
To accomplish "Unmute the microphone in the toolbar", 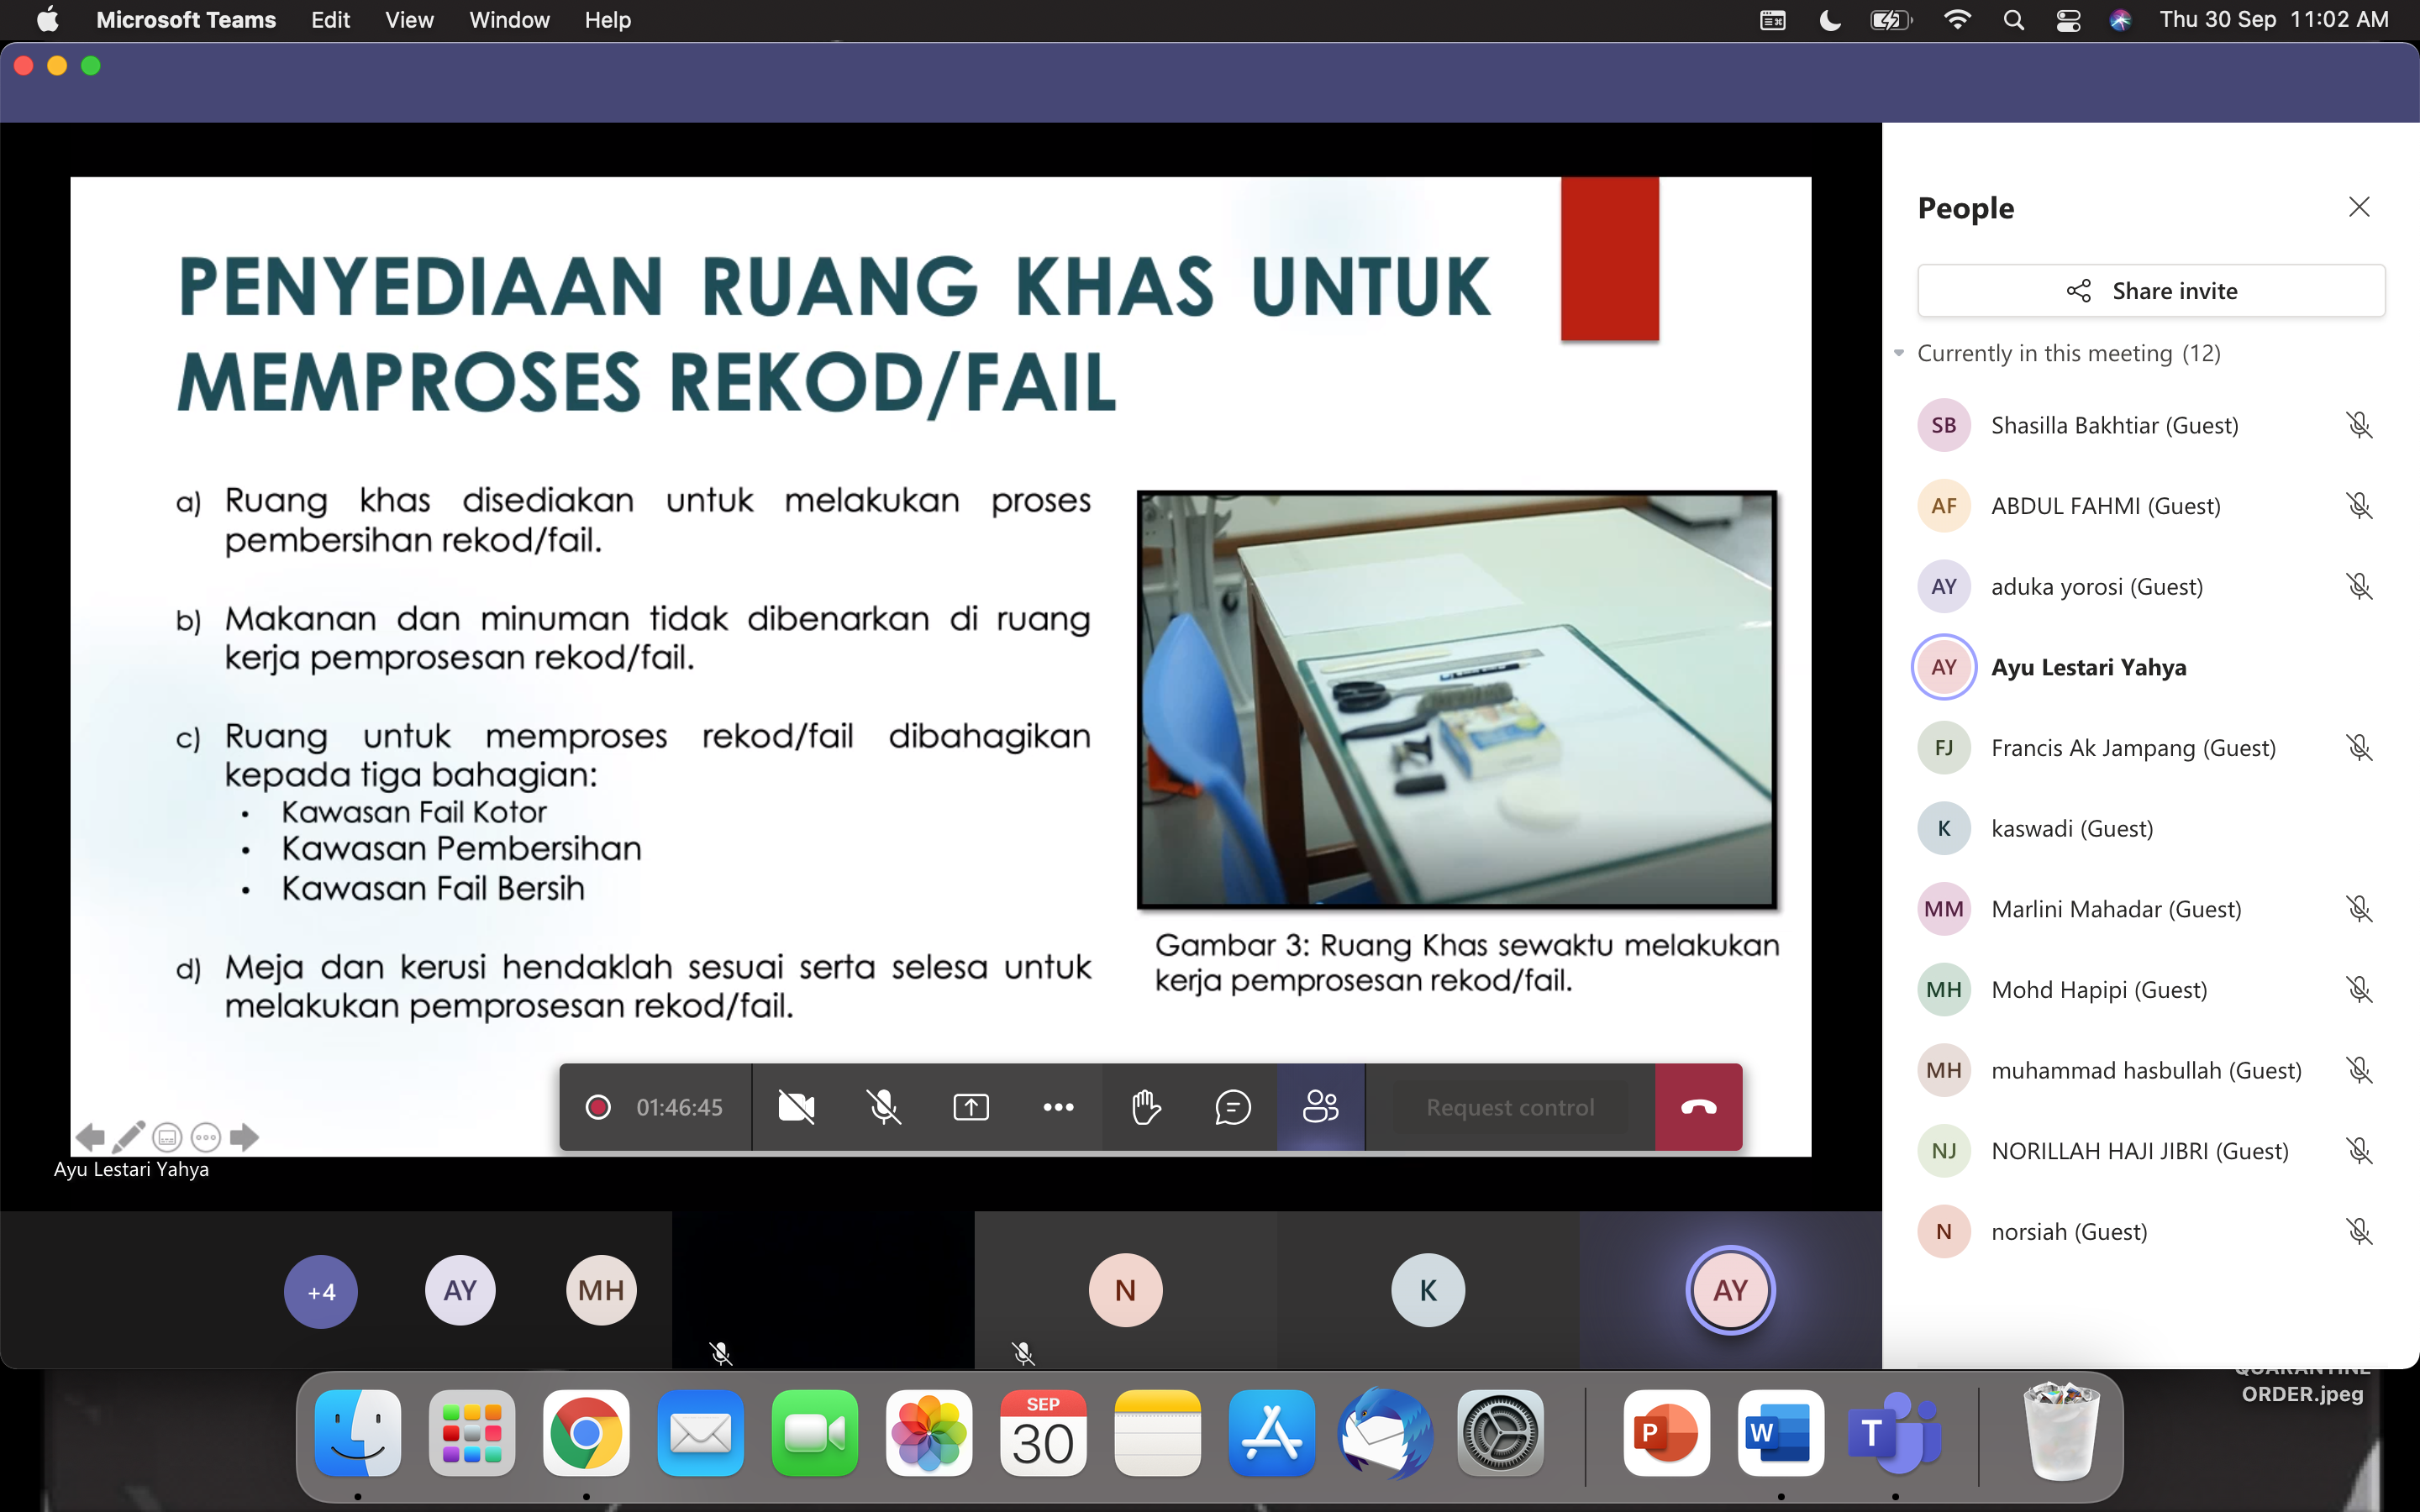I will coord(883,1107).
